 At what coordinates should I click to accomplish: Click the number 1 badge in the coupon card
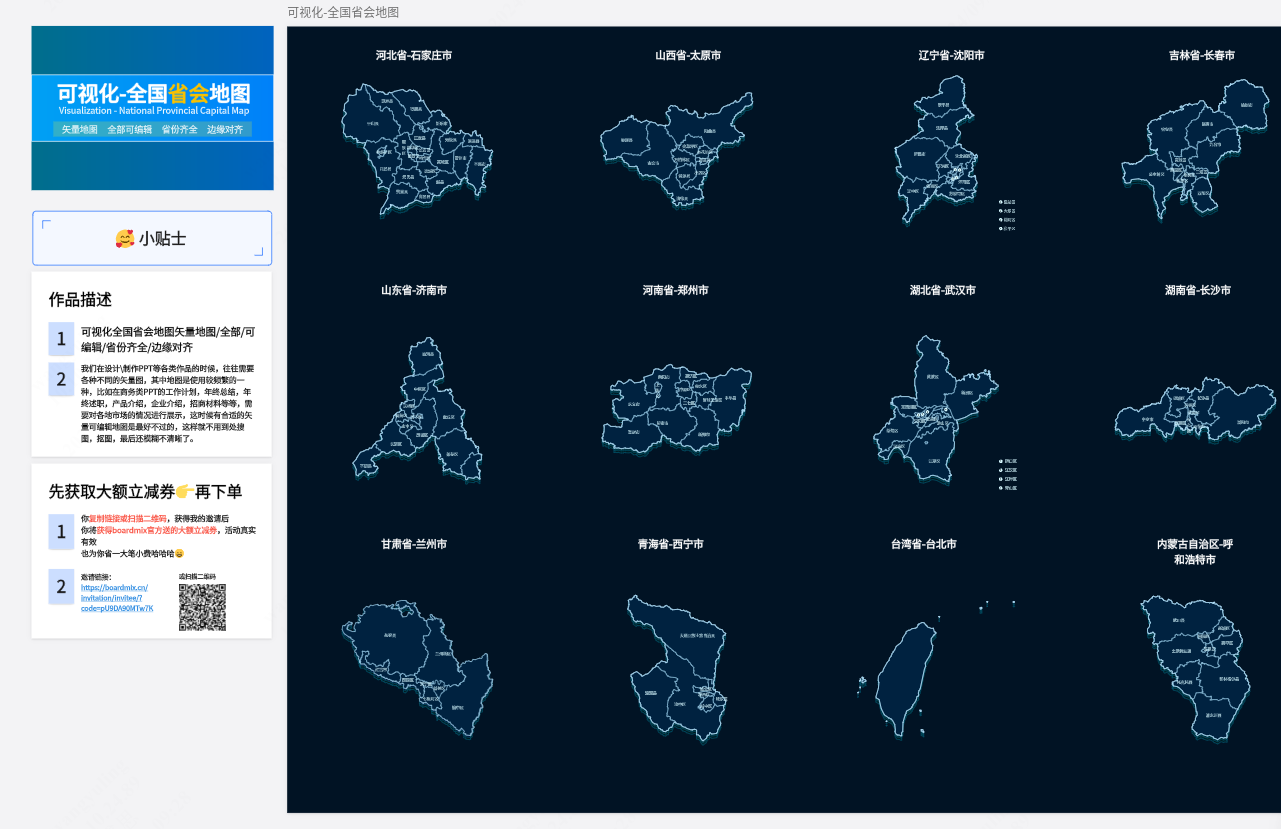pyautogui.click(x=61, y=532)
